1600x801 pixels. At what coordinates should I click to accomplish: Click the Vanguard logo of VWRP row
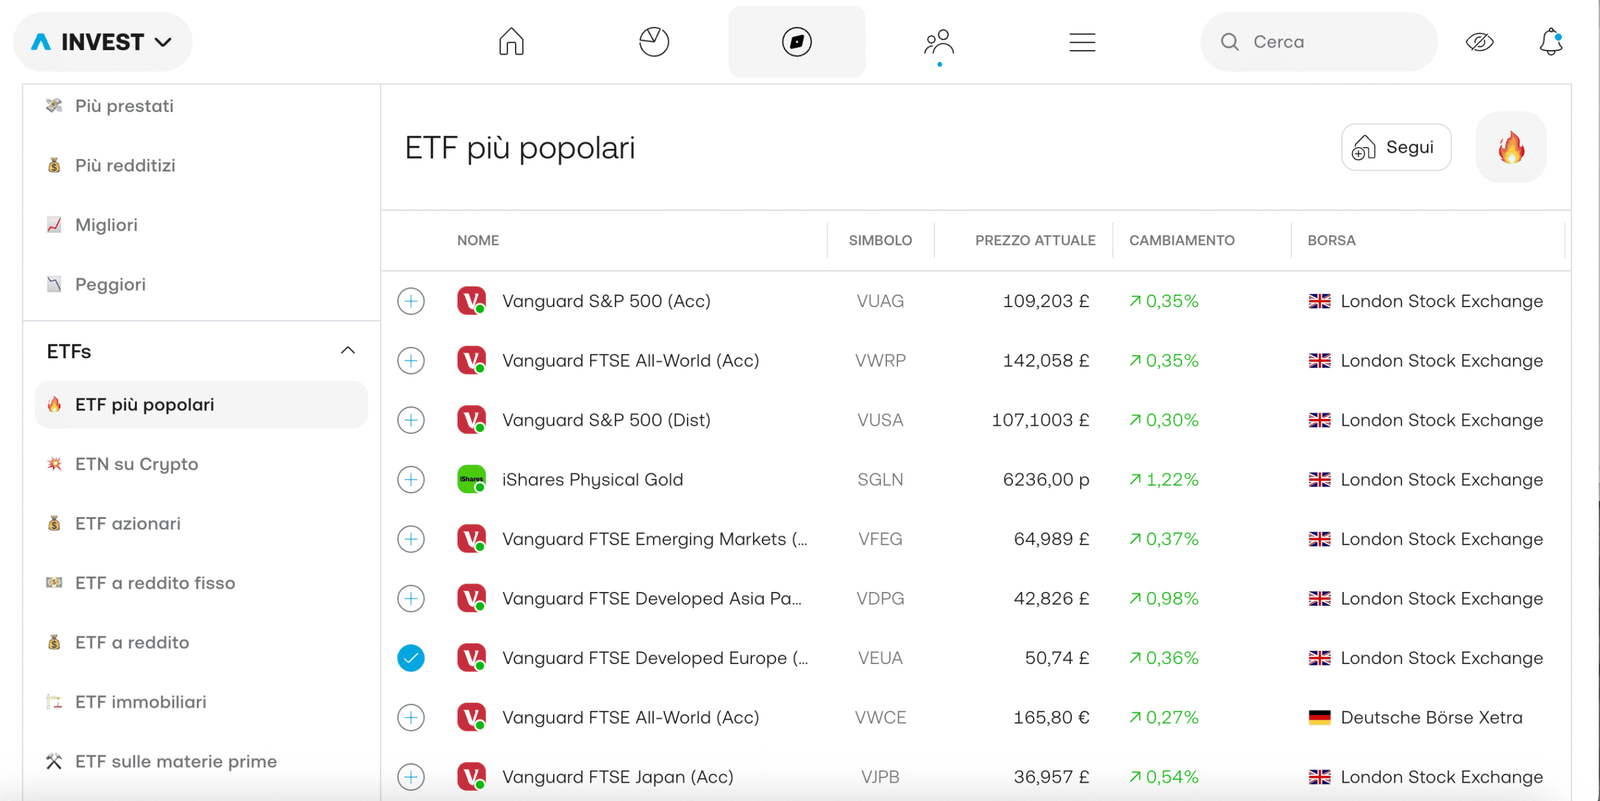tap(471, 361)
